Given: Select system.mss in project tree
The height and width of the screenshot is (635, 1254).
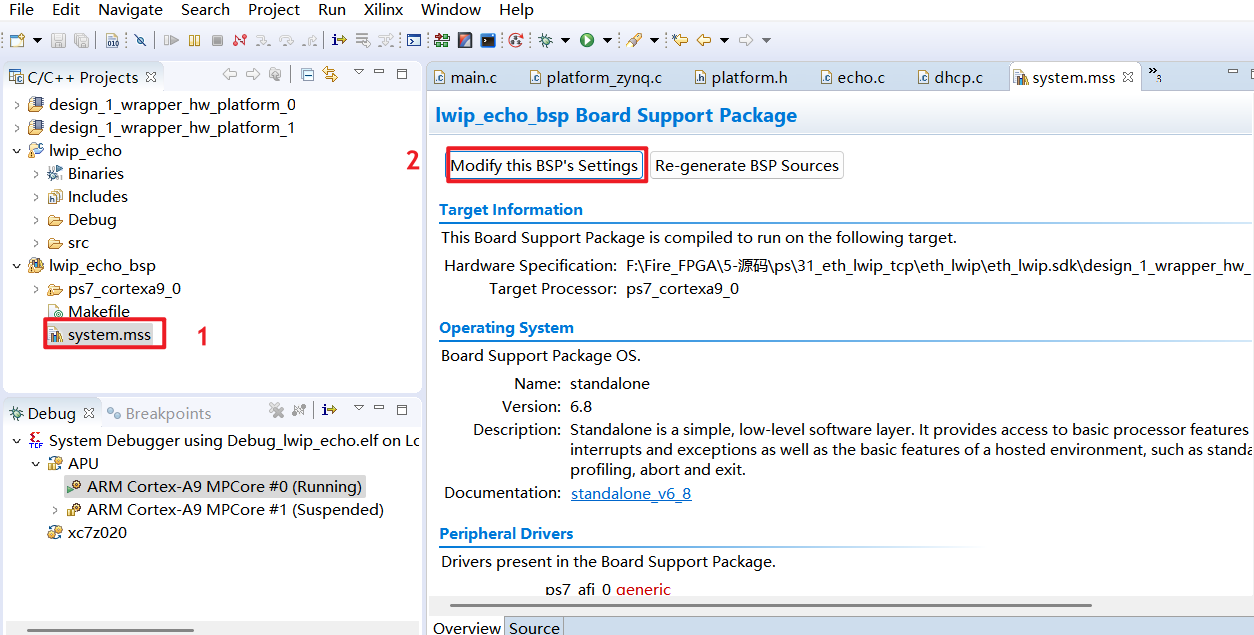Looking at the screenshot, I should (x=108, y=335).
